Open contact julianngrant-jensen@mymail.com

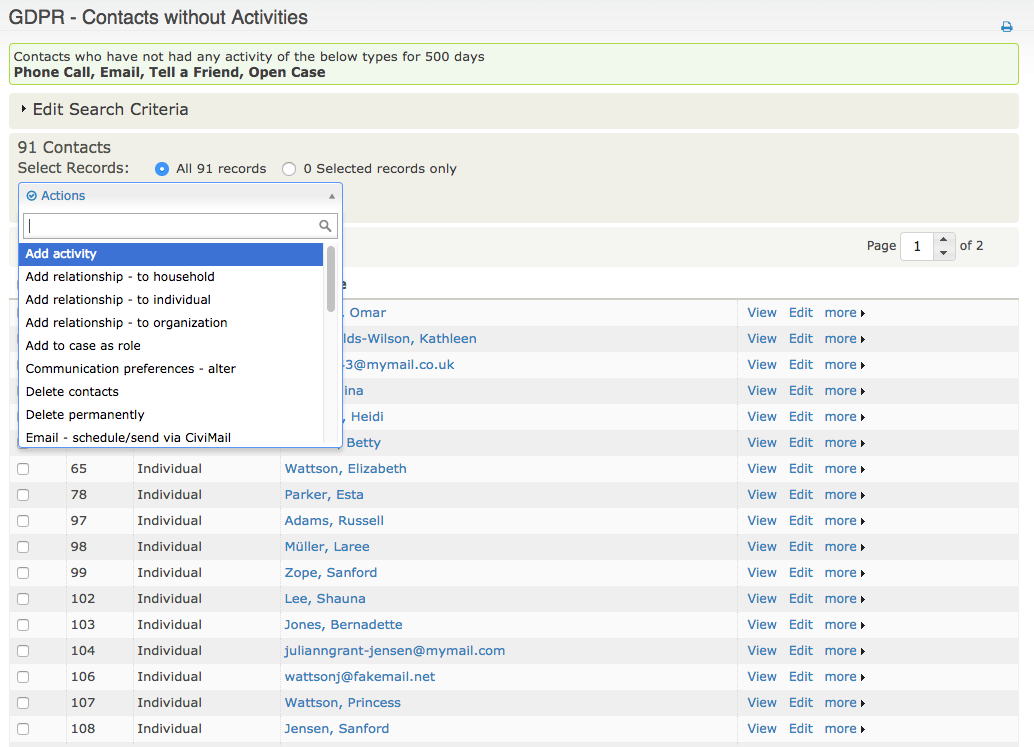394,651
